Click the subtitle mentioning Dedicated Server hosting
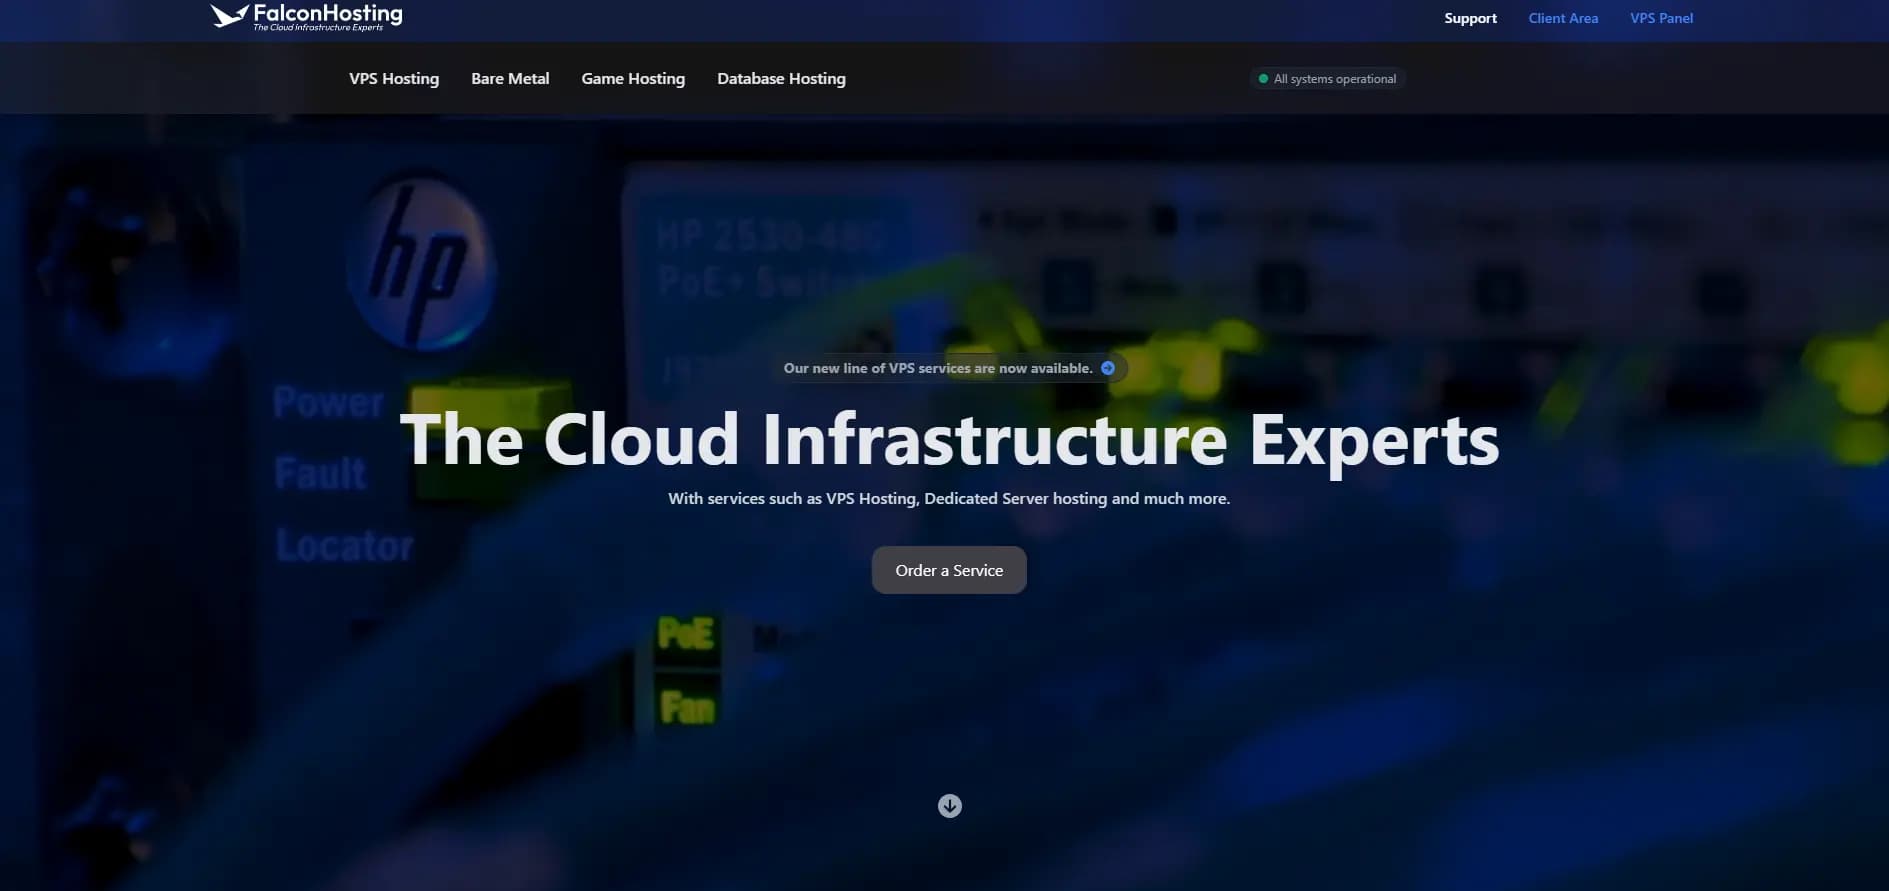 pyautogui.click(x=949, y=498)
